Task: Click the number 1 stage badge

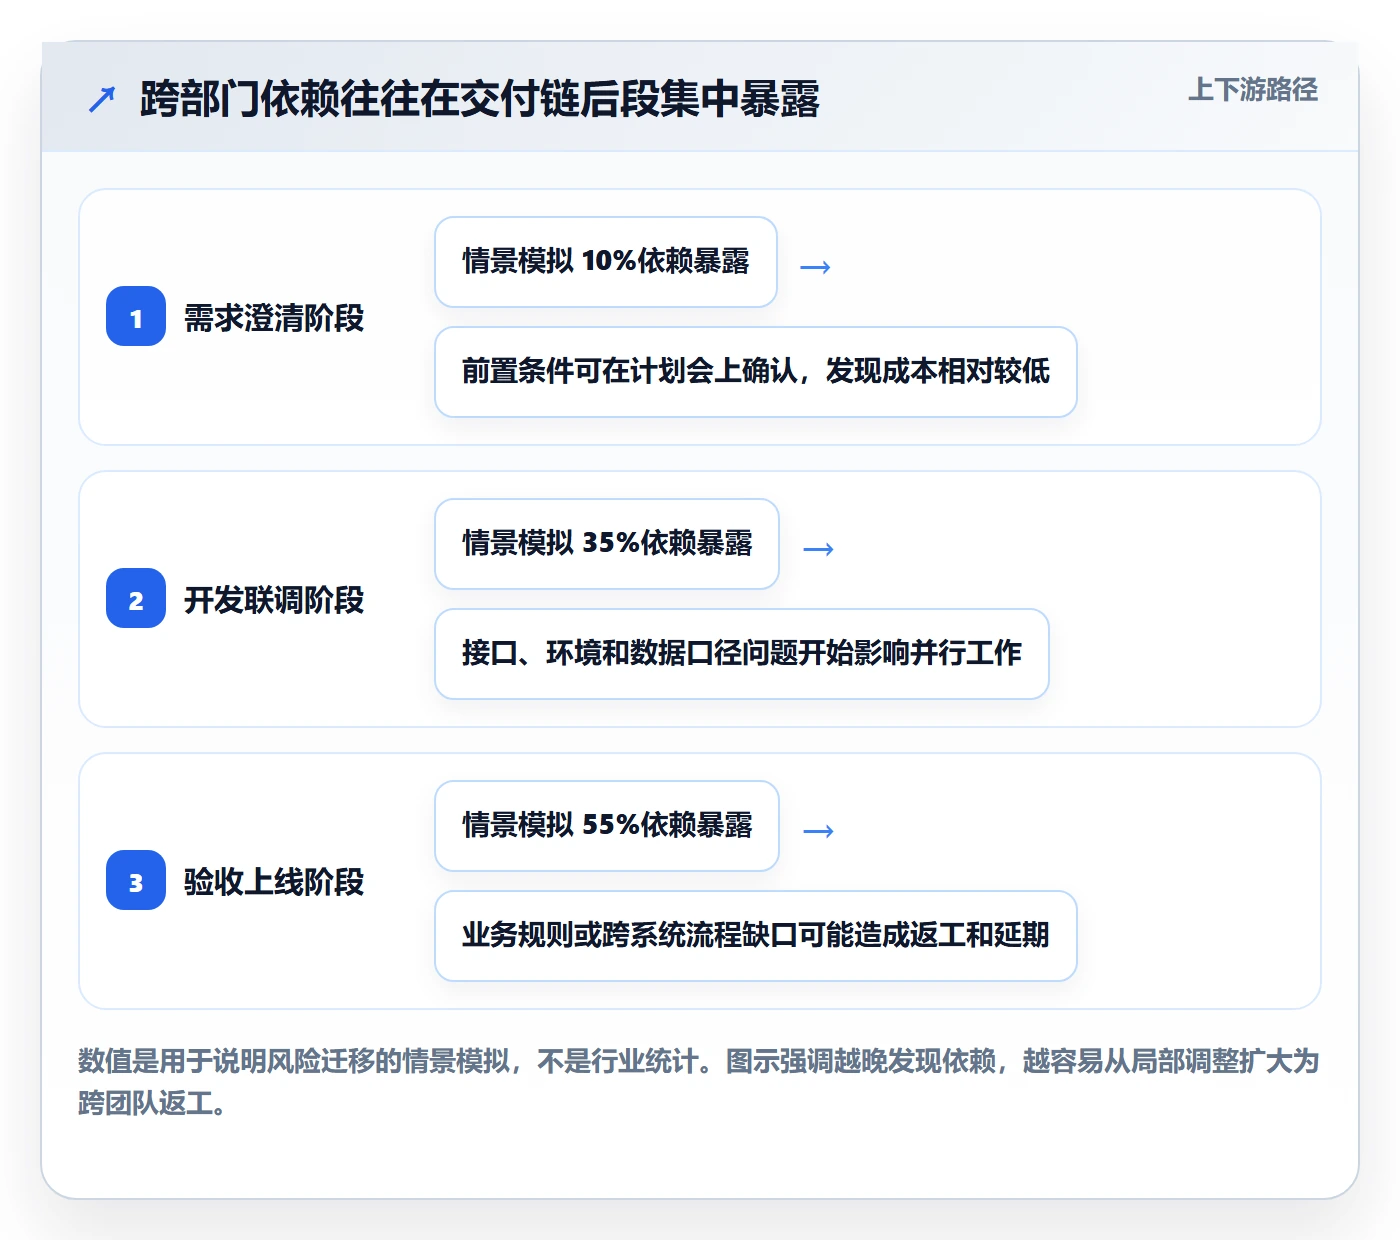Action: (136, 317)
